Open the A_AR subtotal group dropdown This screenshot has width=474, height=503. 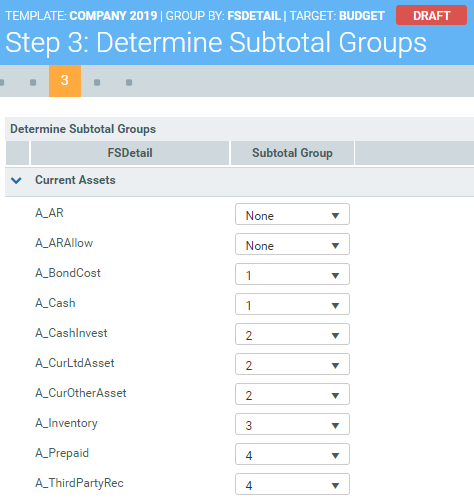292,214
